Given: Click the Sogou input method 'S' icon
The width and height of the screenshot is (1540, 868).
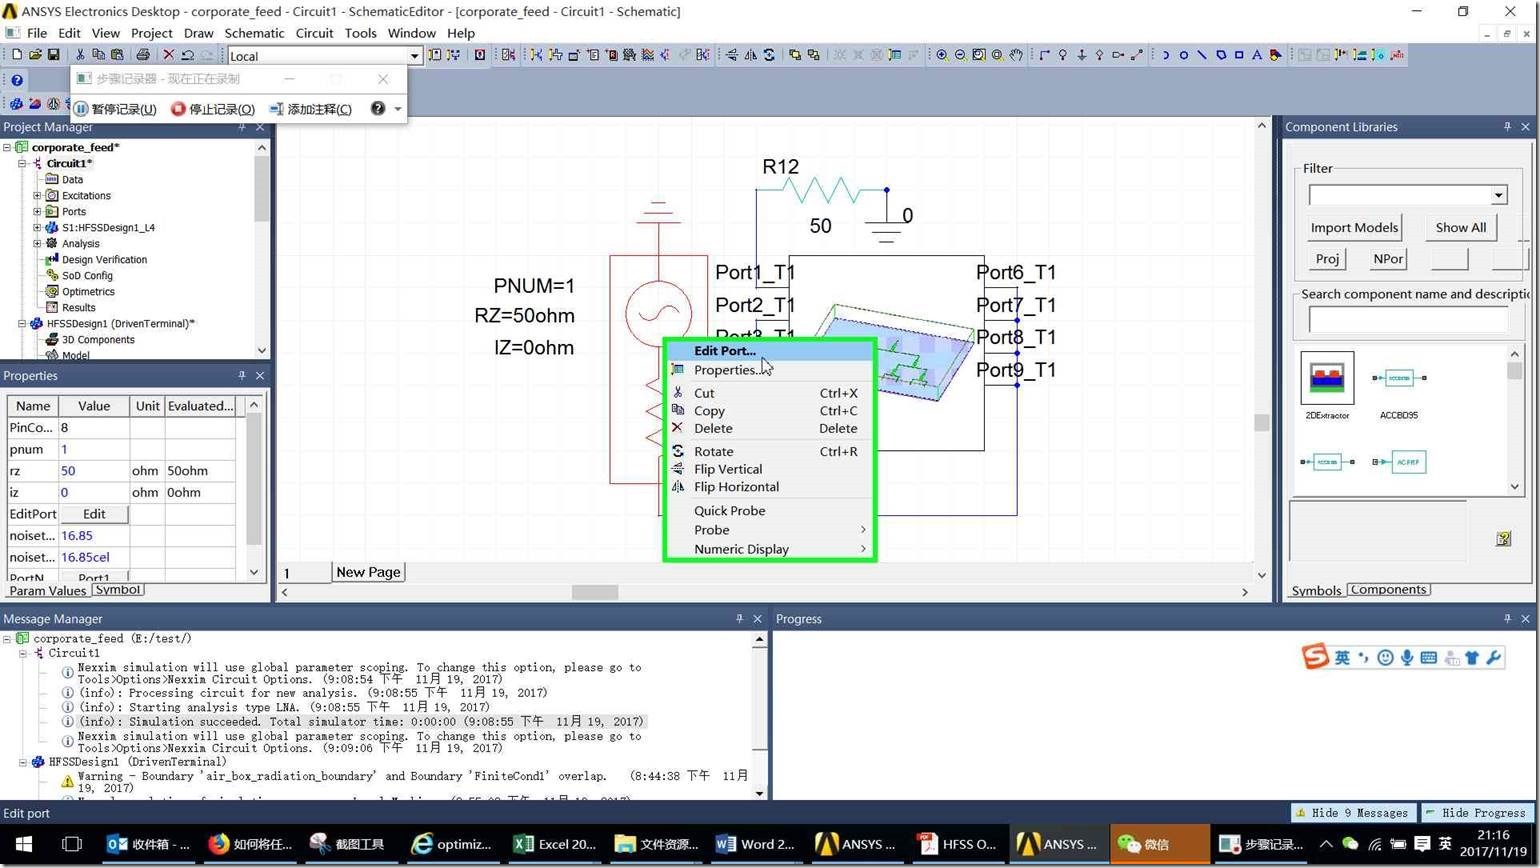Looking at the screenshot, I should 1315,656.
